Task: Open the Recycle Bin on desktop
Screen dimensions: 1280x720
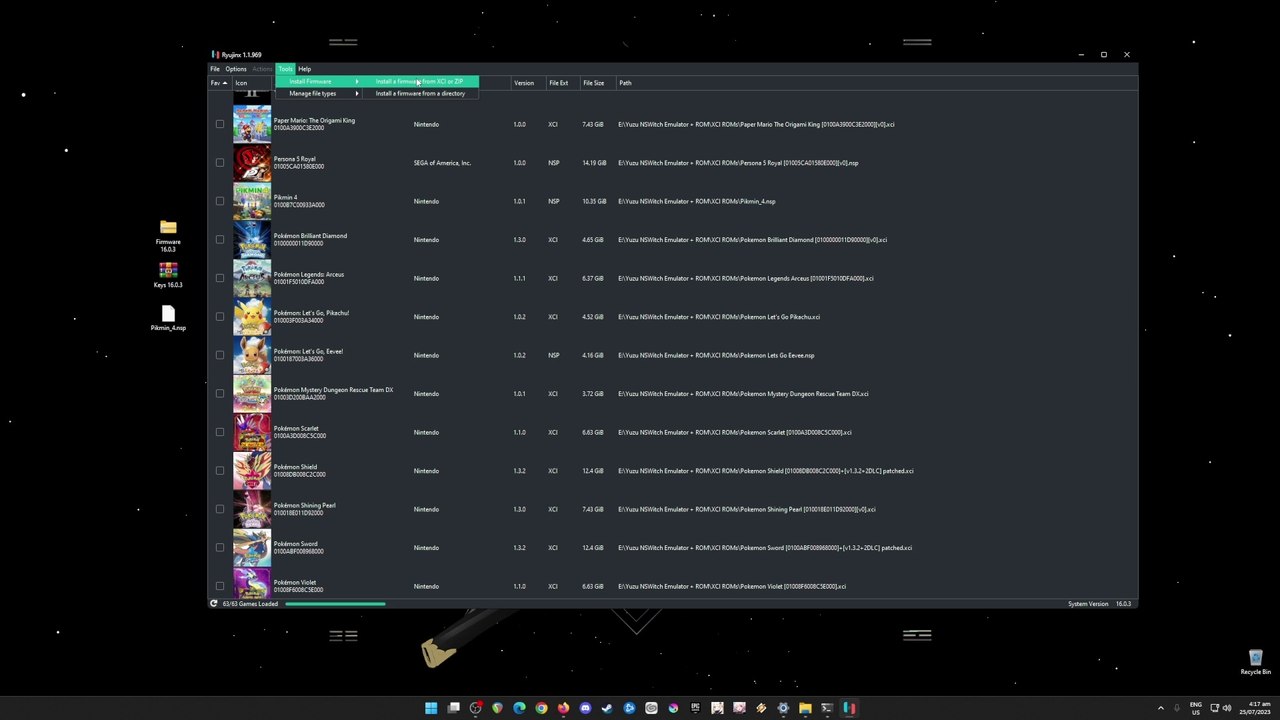Action: coord(1255,661)
